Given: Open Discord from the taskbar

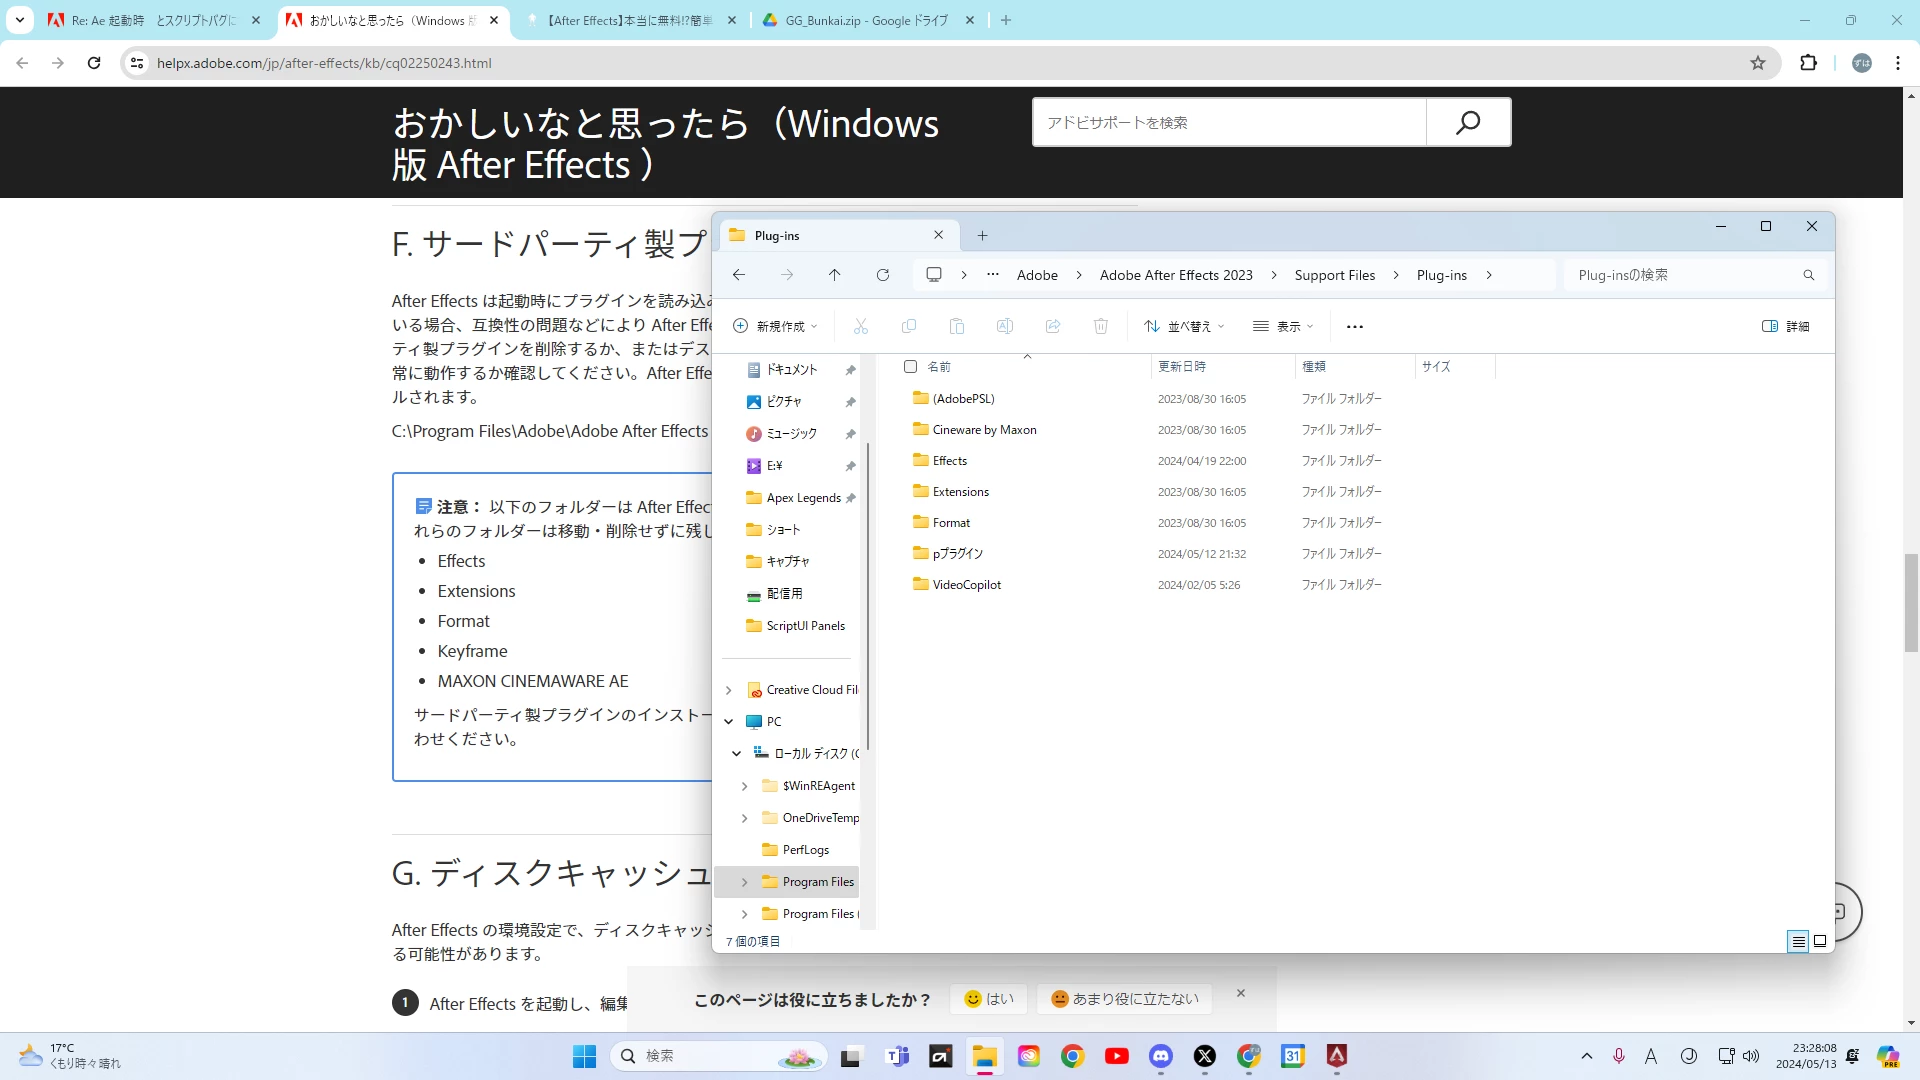Looking at the screenshot, I should 1160,1056.
